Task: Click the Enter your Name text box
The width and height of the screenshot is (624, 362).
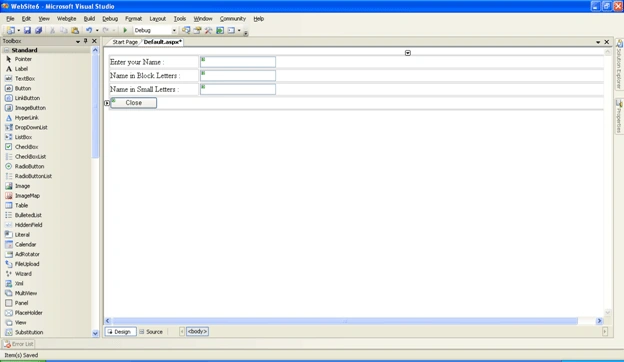Action: pyautogui.click(x=238, y=62)
